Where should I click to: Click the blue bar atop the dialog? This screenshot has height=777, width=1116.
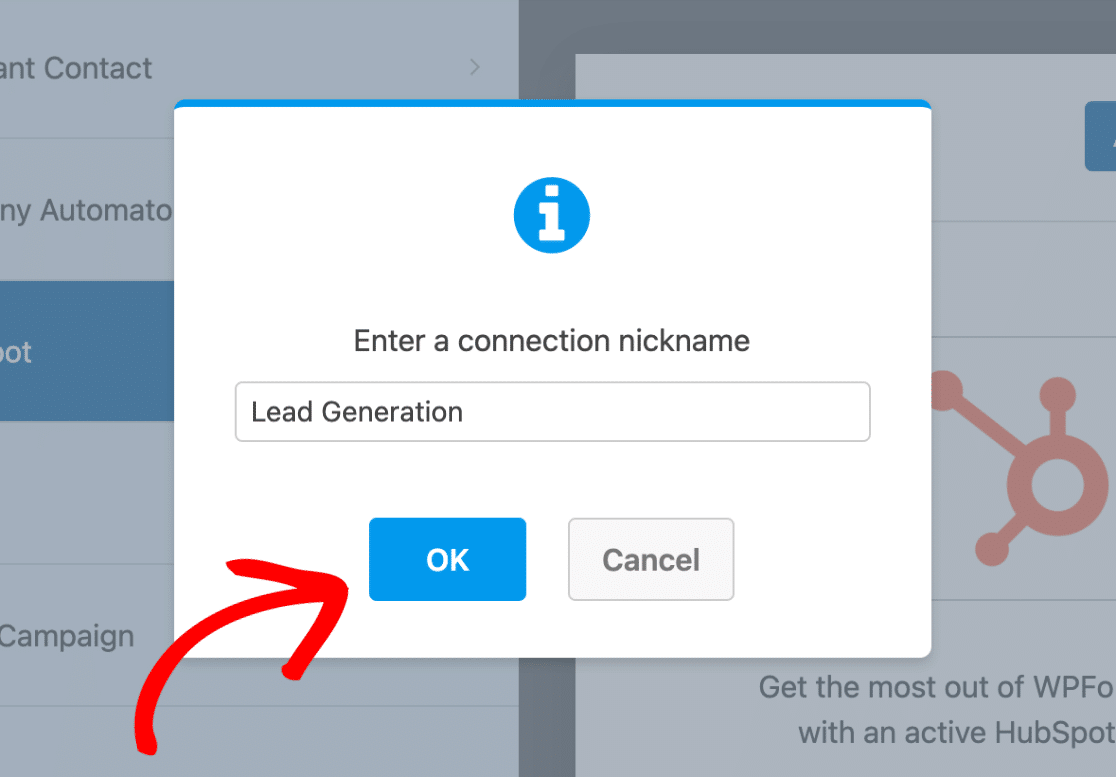552,103
